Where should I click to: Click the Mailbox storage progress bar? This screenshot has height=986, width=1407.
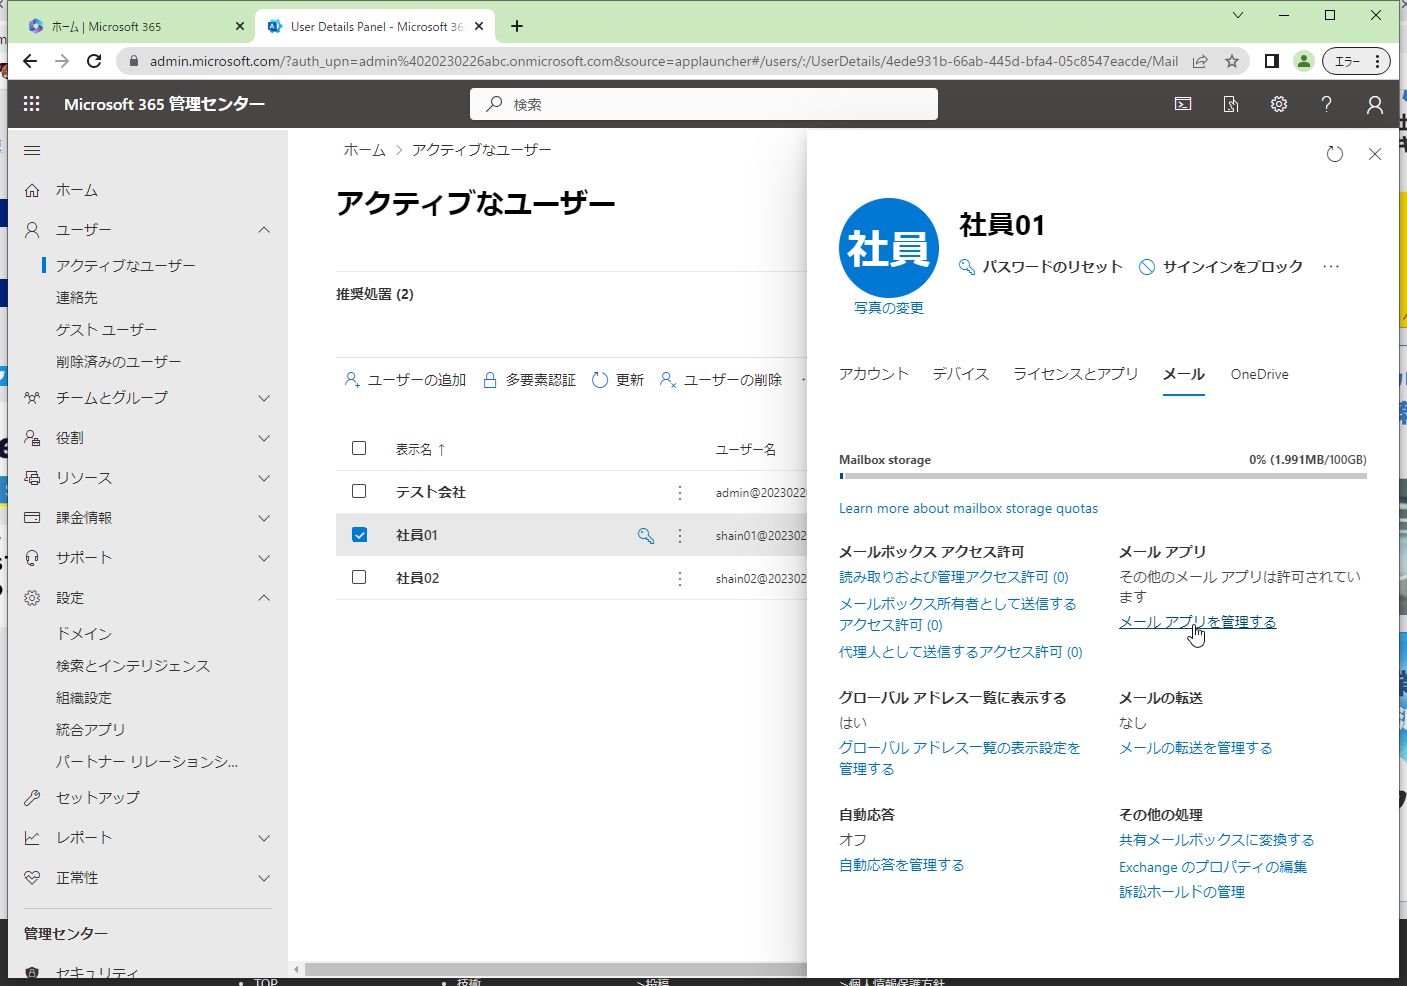(x=1103, y=476)
